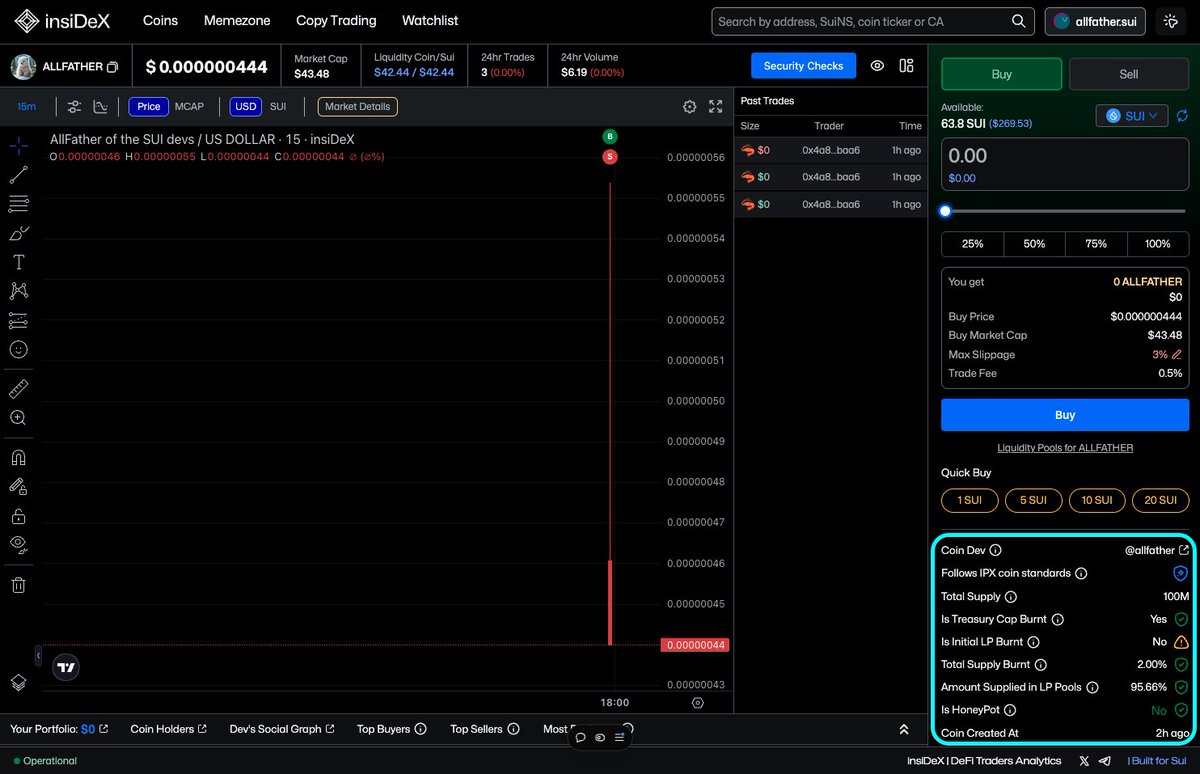Set amount to 50%
The width and height of the screenshot is (1200, 774).
tap(1034, 244)
